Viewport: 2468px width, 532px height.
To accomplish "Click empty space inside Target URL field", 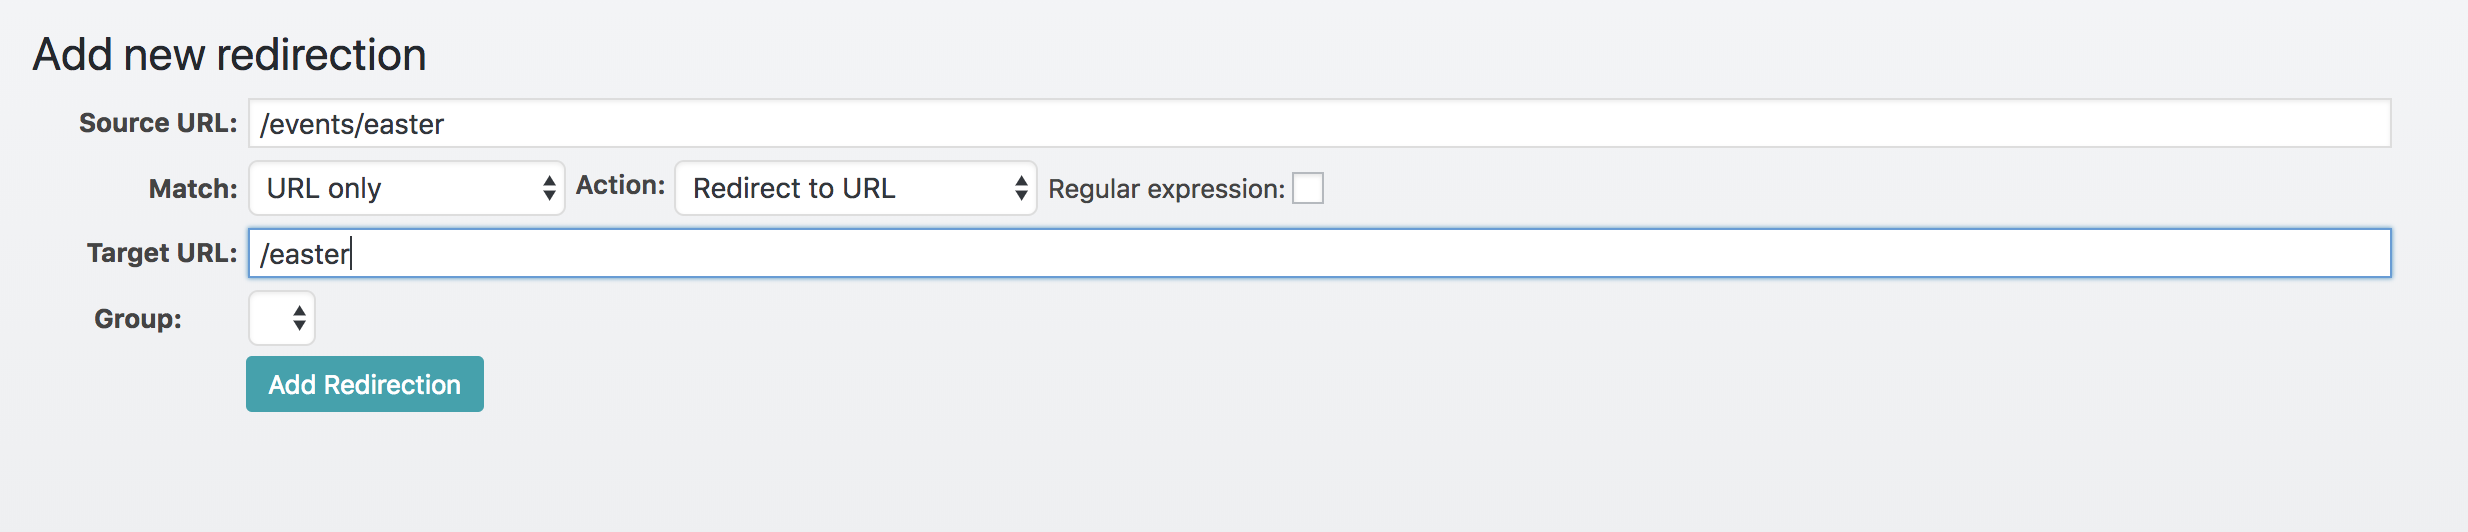I will coord(1400,253).
